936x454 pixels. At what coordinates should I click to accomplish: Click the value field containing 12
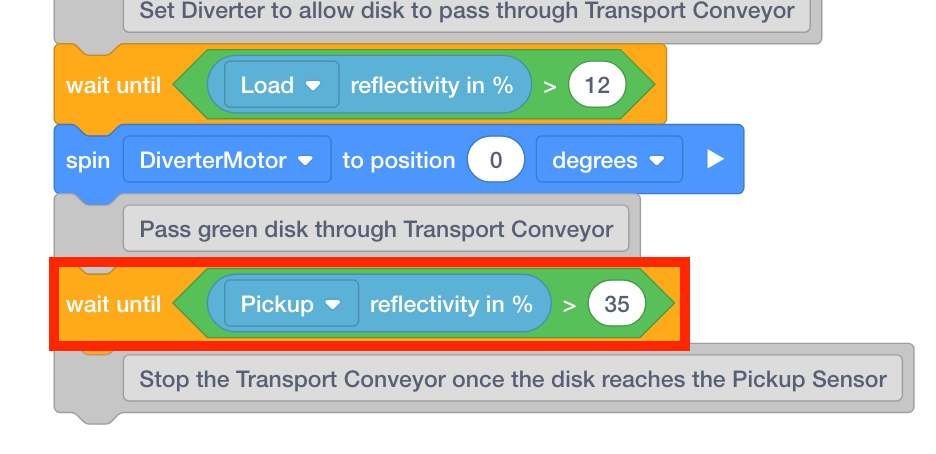(x=597, y=85)
